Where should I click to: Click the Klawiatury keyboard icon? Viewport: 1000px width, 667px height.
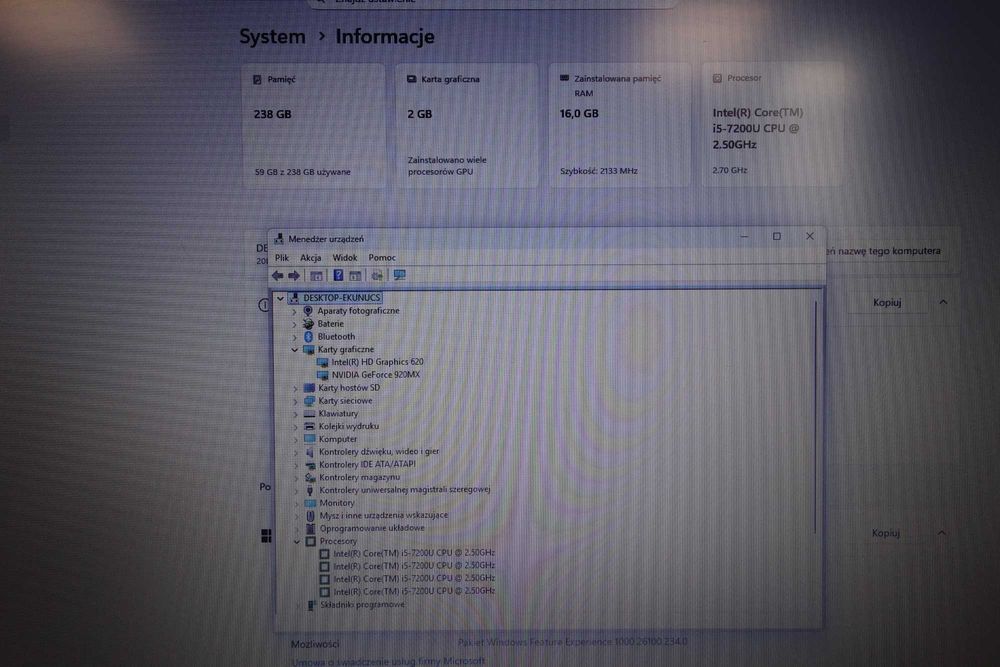309,413
